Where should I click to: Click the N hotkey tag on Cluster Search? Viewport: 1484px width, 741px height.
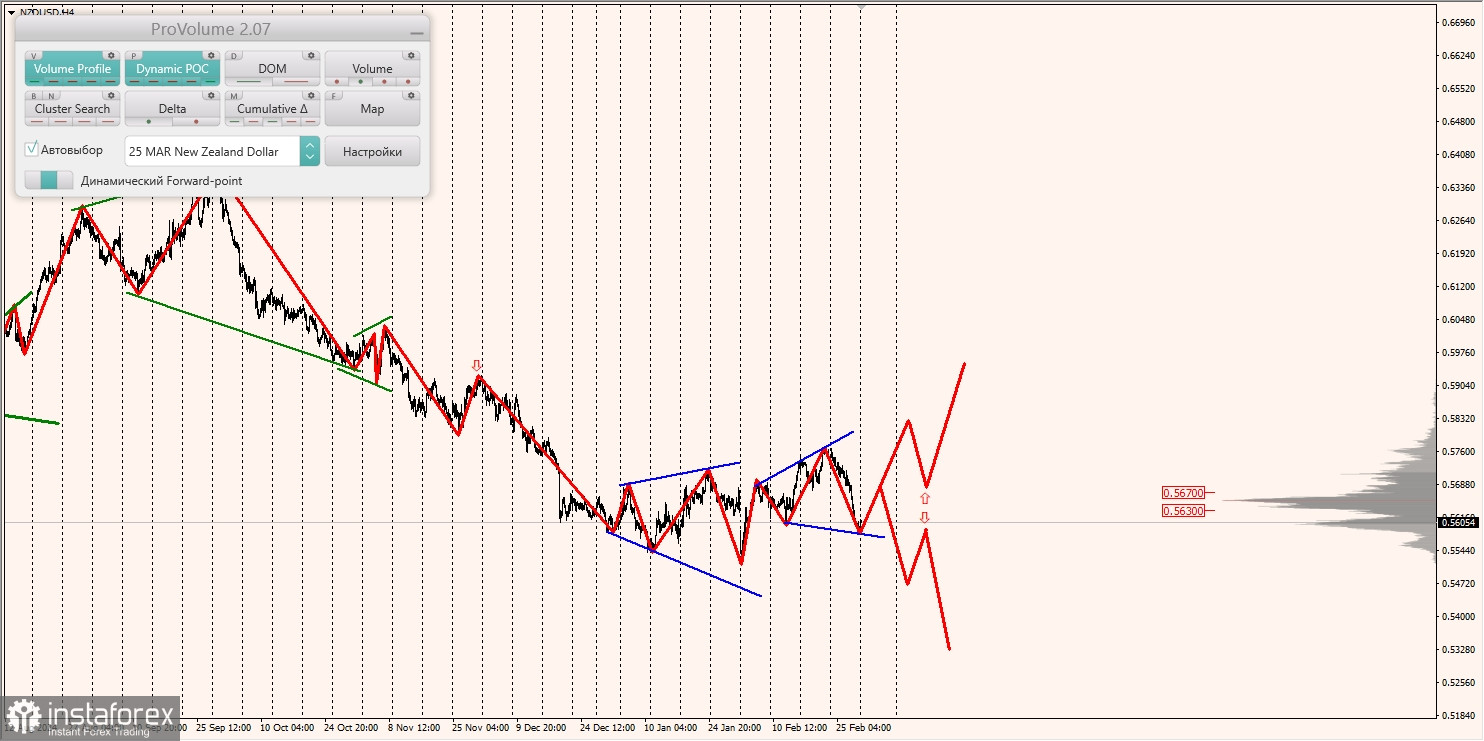click(x=49, y=97)
